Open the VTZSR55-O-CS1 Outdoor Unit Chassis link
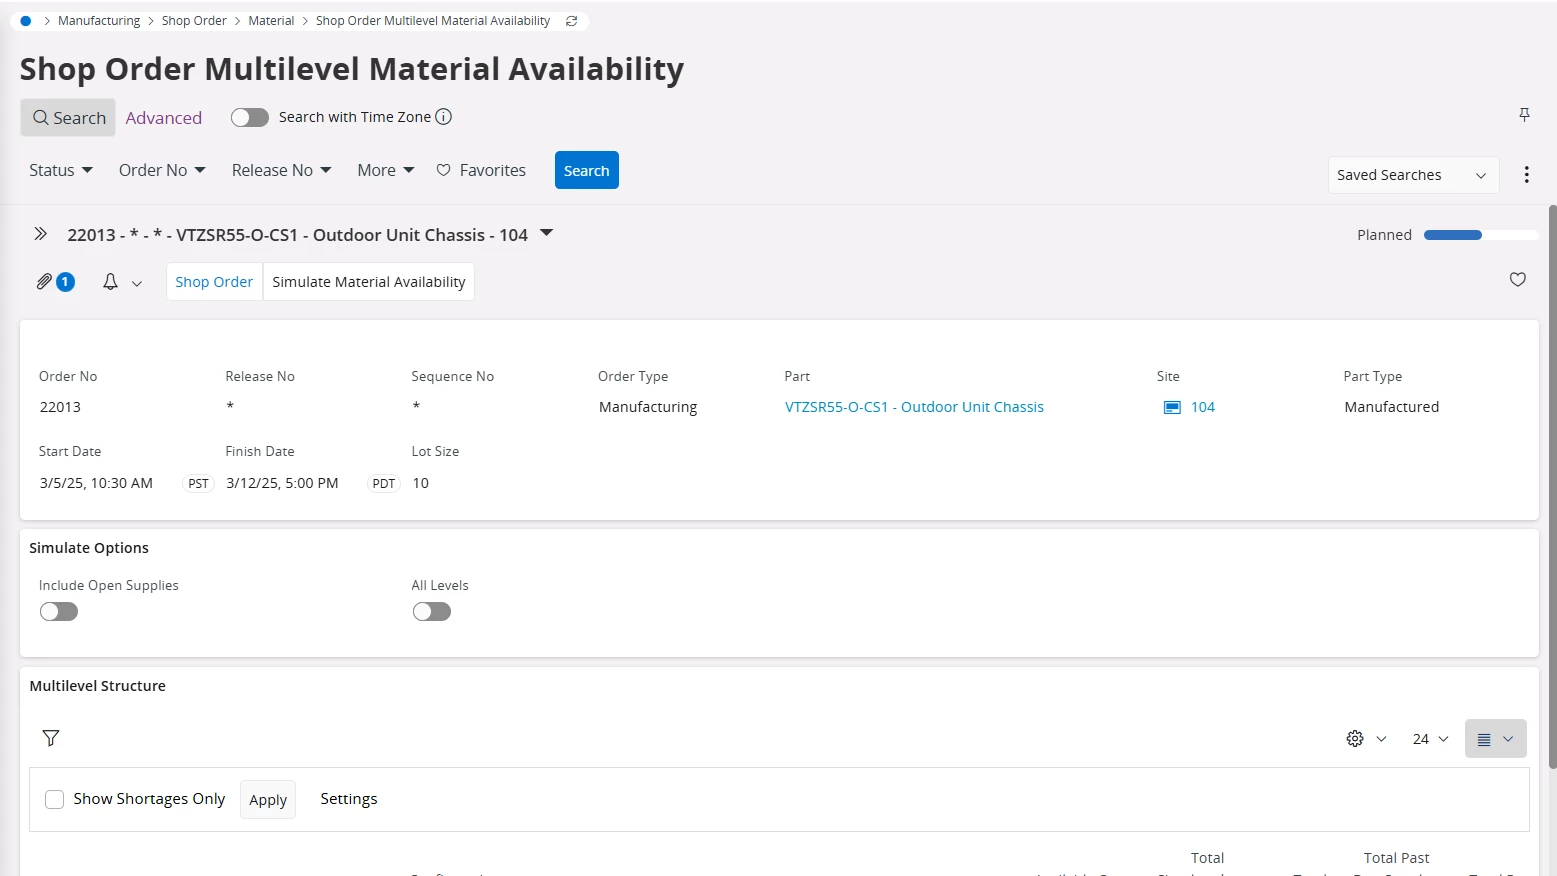Image resolution: width=1557 pixels, height=876 pixels. [914, 407]
